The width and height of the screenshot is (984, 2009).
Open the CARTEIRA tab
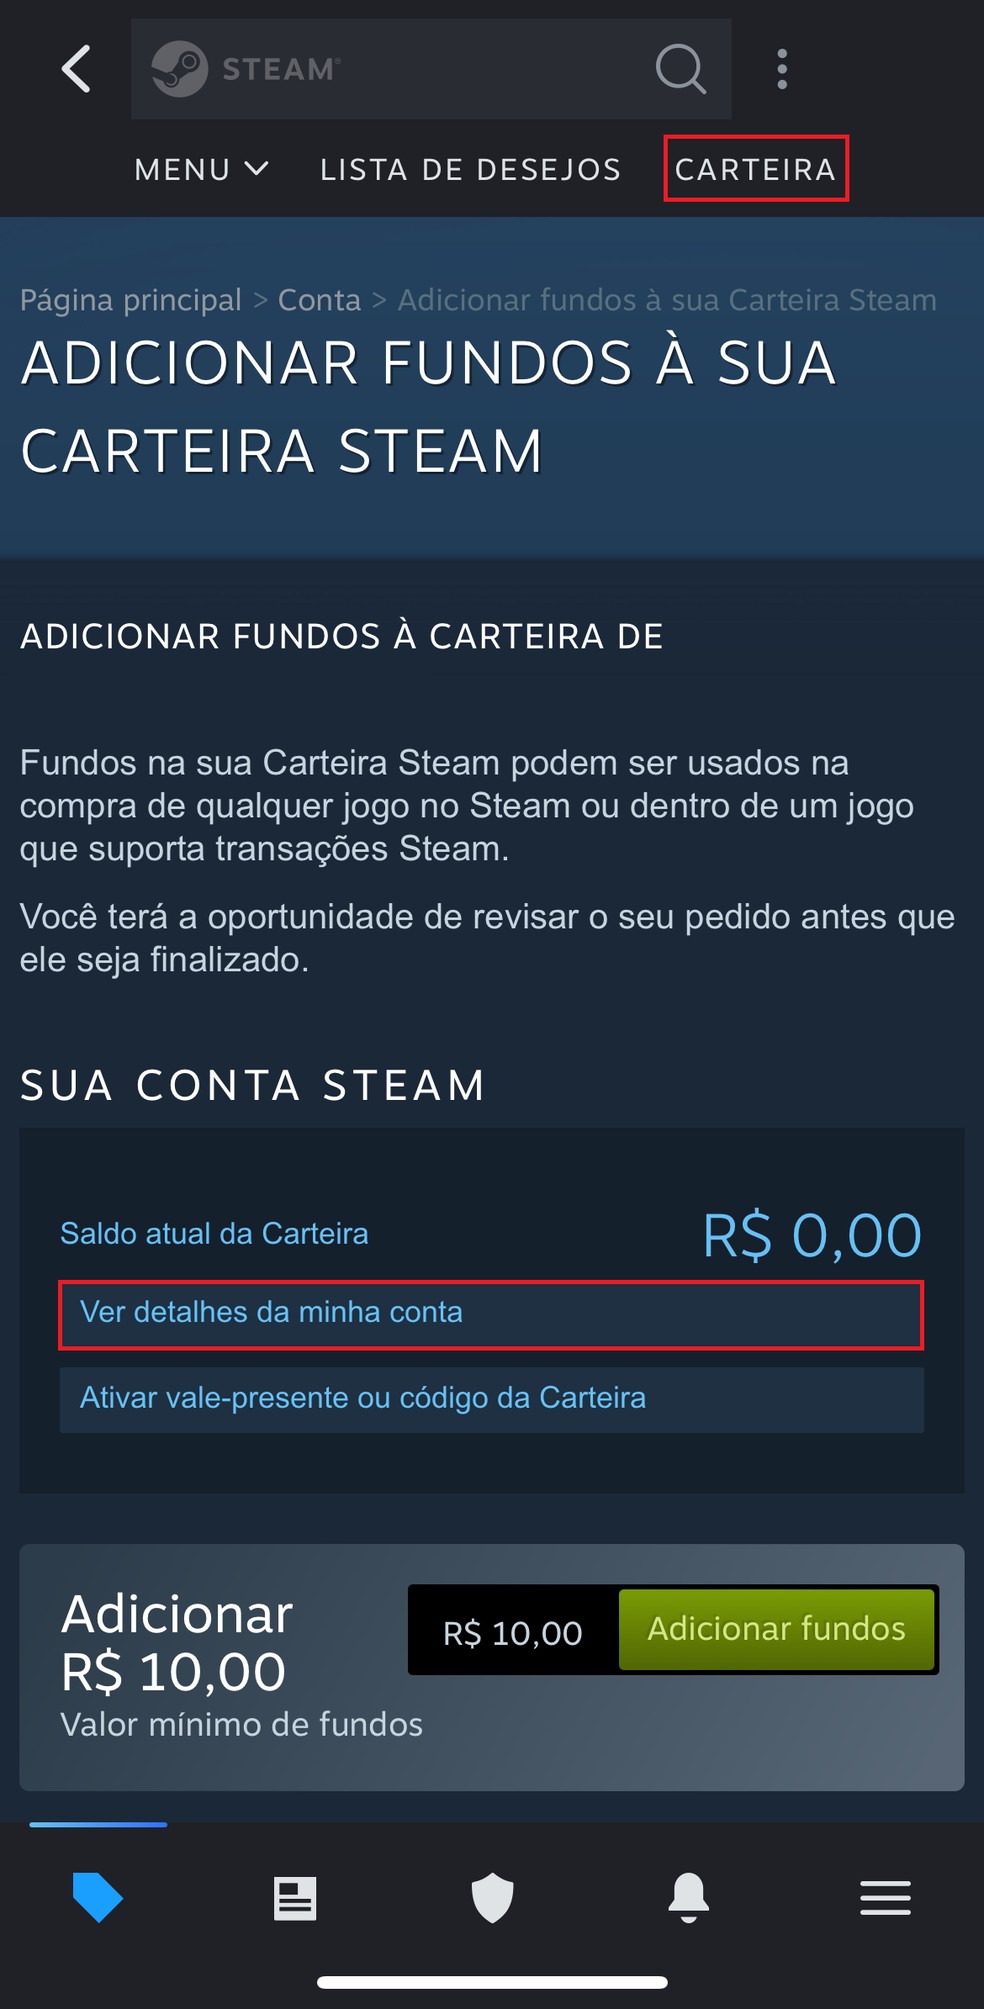(x=756, y=169)
